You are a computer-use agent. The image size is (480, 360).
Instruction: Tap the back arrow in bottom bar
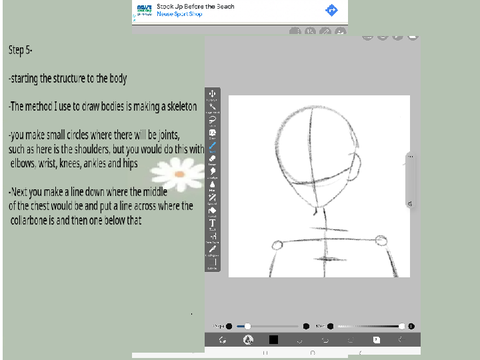click(x=400, y=340)
